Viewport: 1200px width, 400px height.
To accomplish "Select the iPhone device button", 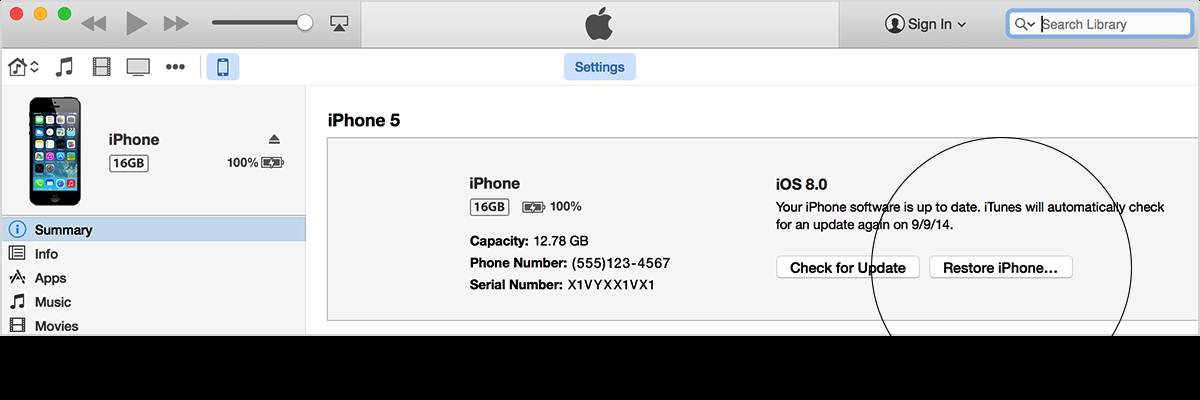I will tap(222, 67).
